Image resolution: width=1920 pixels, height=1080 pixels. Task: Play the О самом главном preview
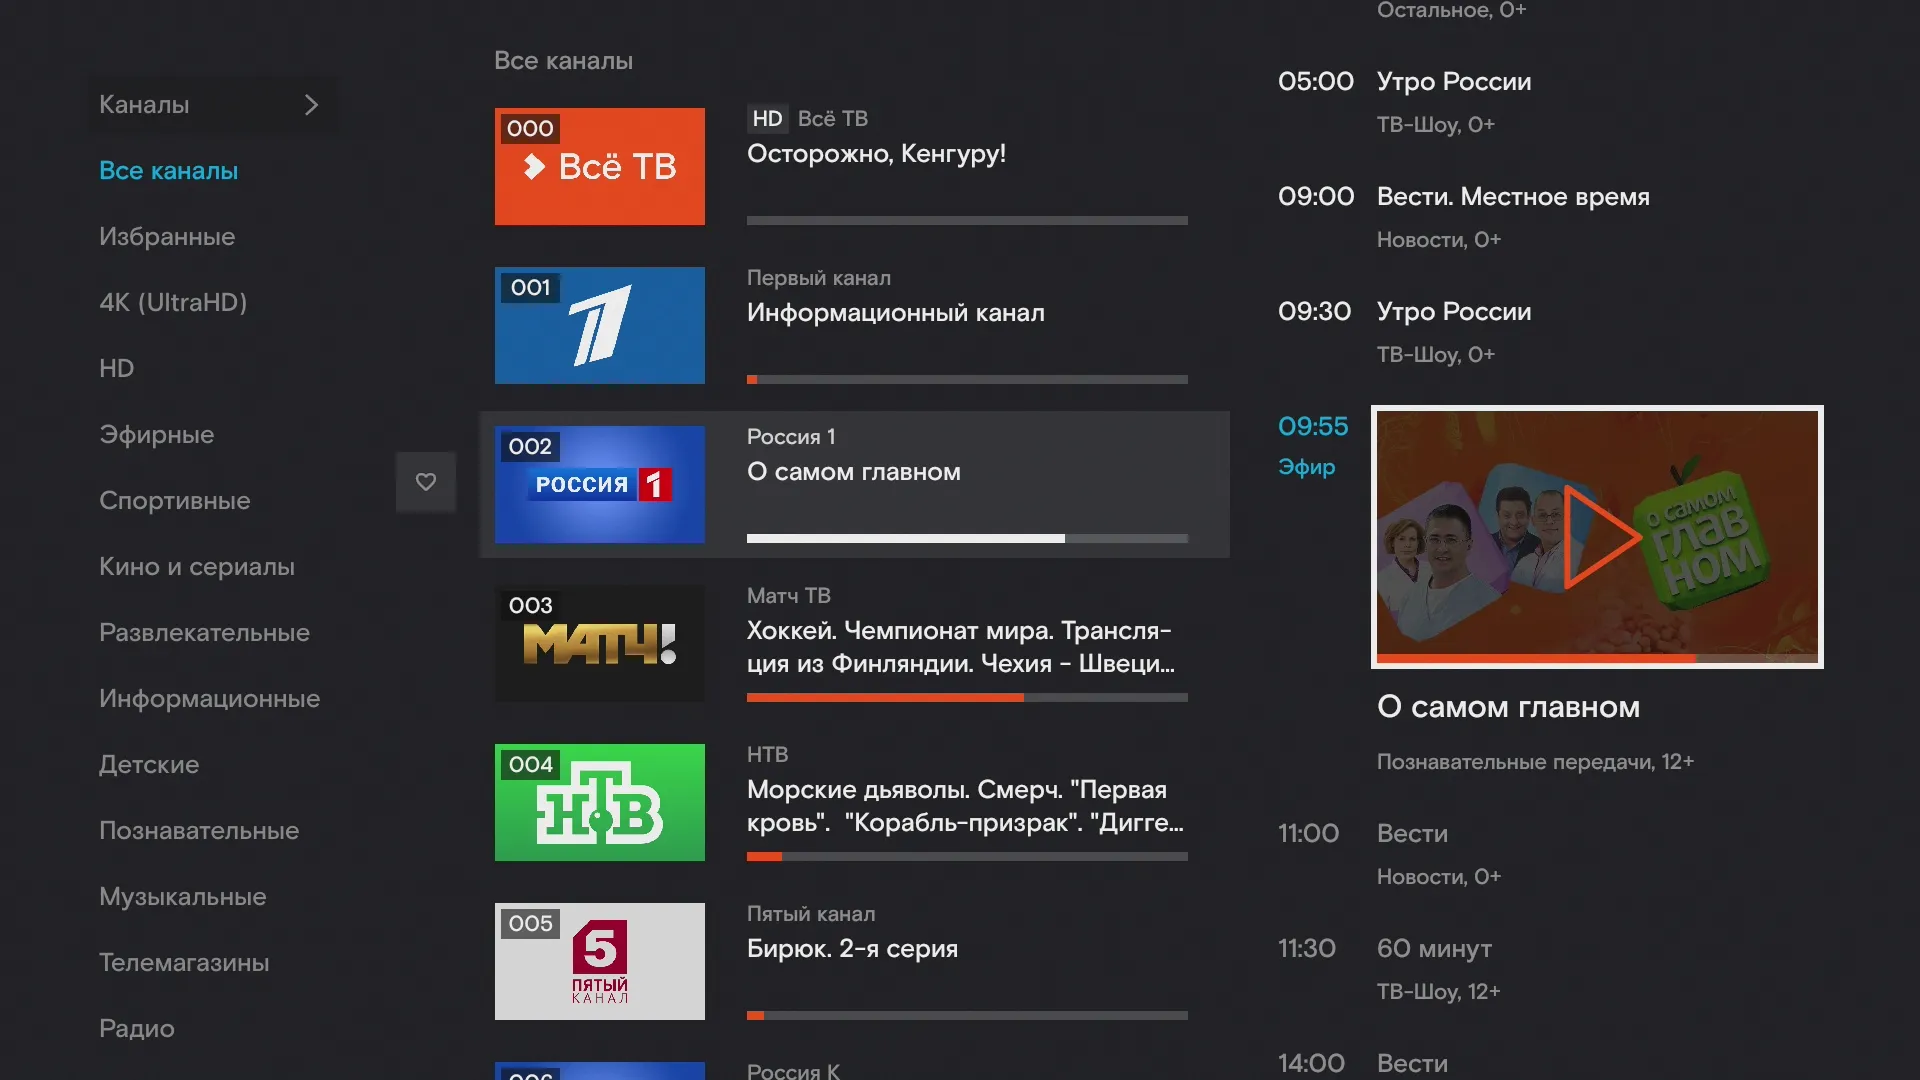pos(1597,537)
